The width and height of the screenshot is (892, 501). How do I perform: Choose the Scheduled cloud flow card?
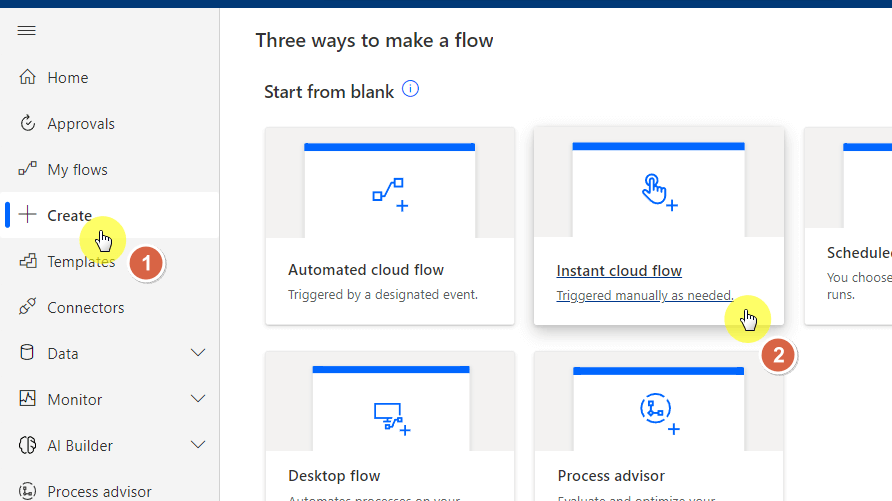click(848, 226)
